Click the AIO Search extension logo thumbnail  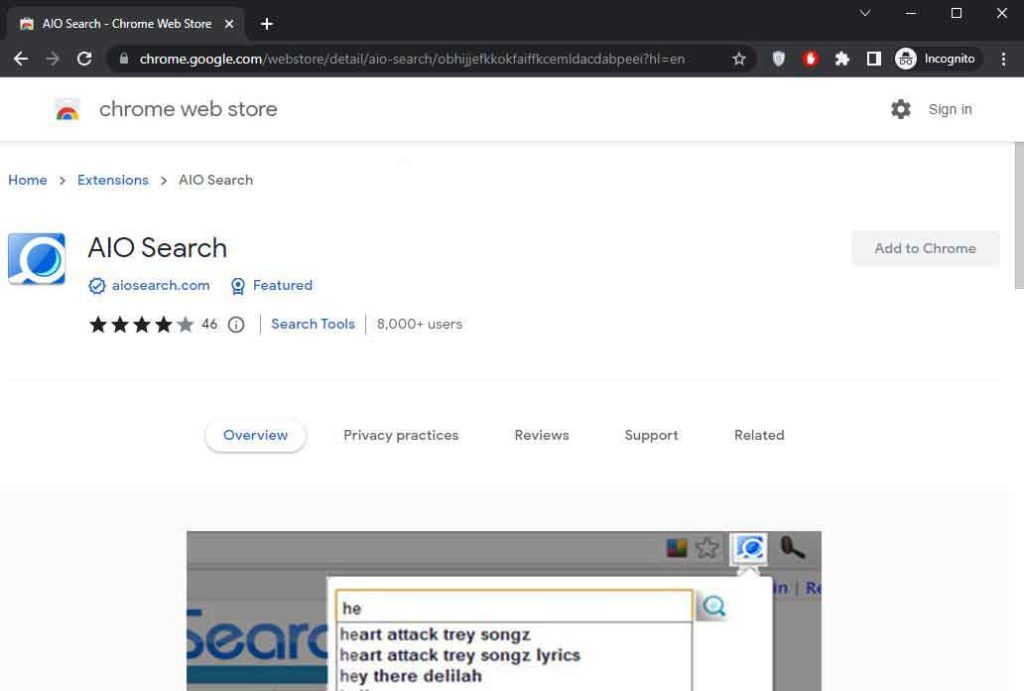point(37,257)
